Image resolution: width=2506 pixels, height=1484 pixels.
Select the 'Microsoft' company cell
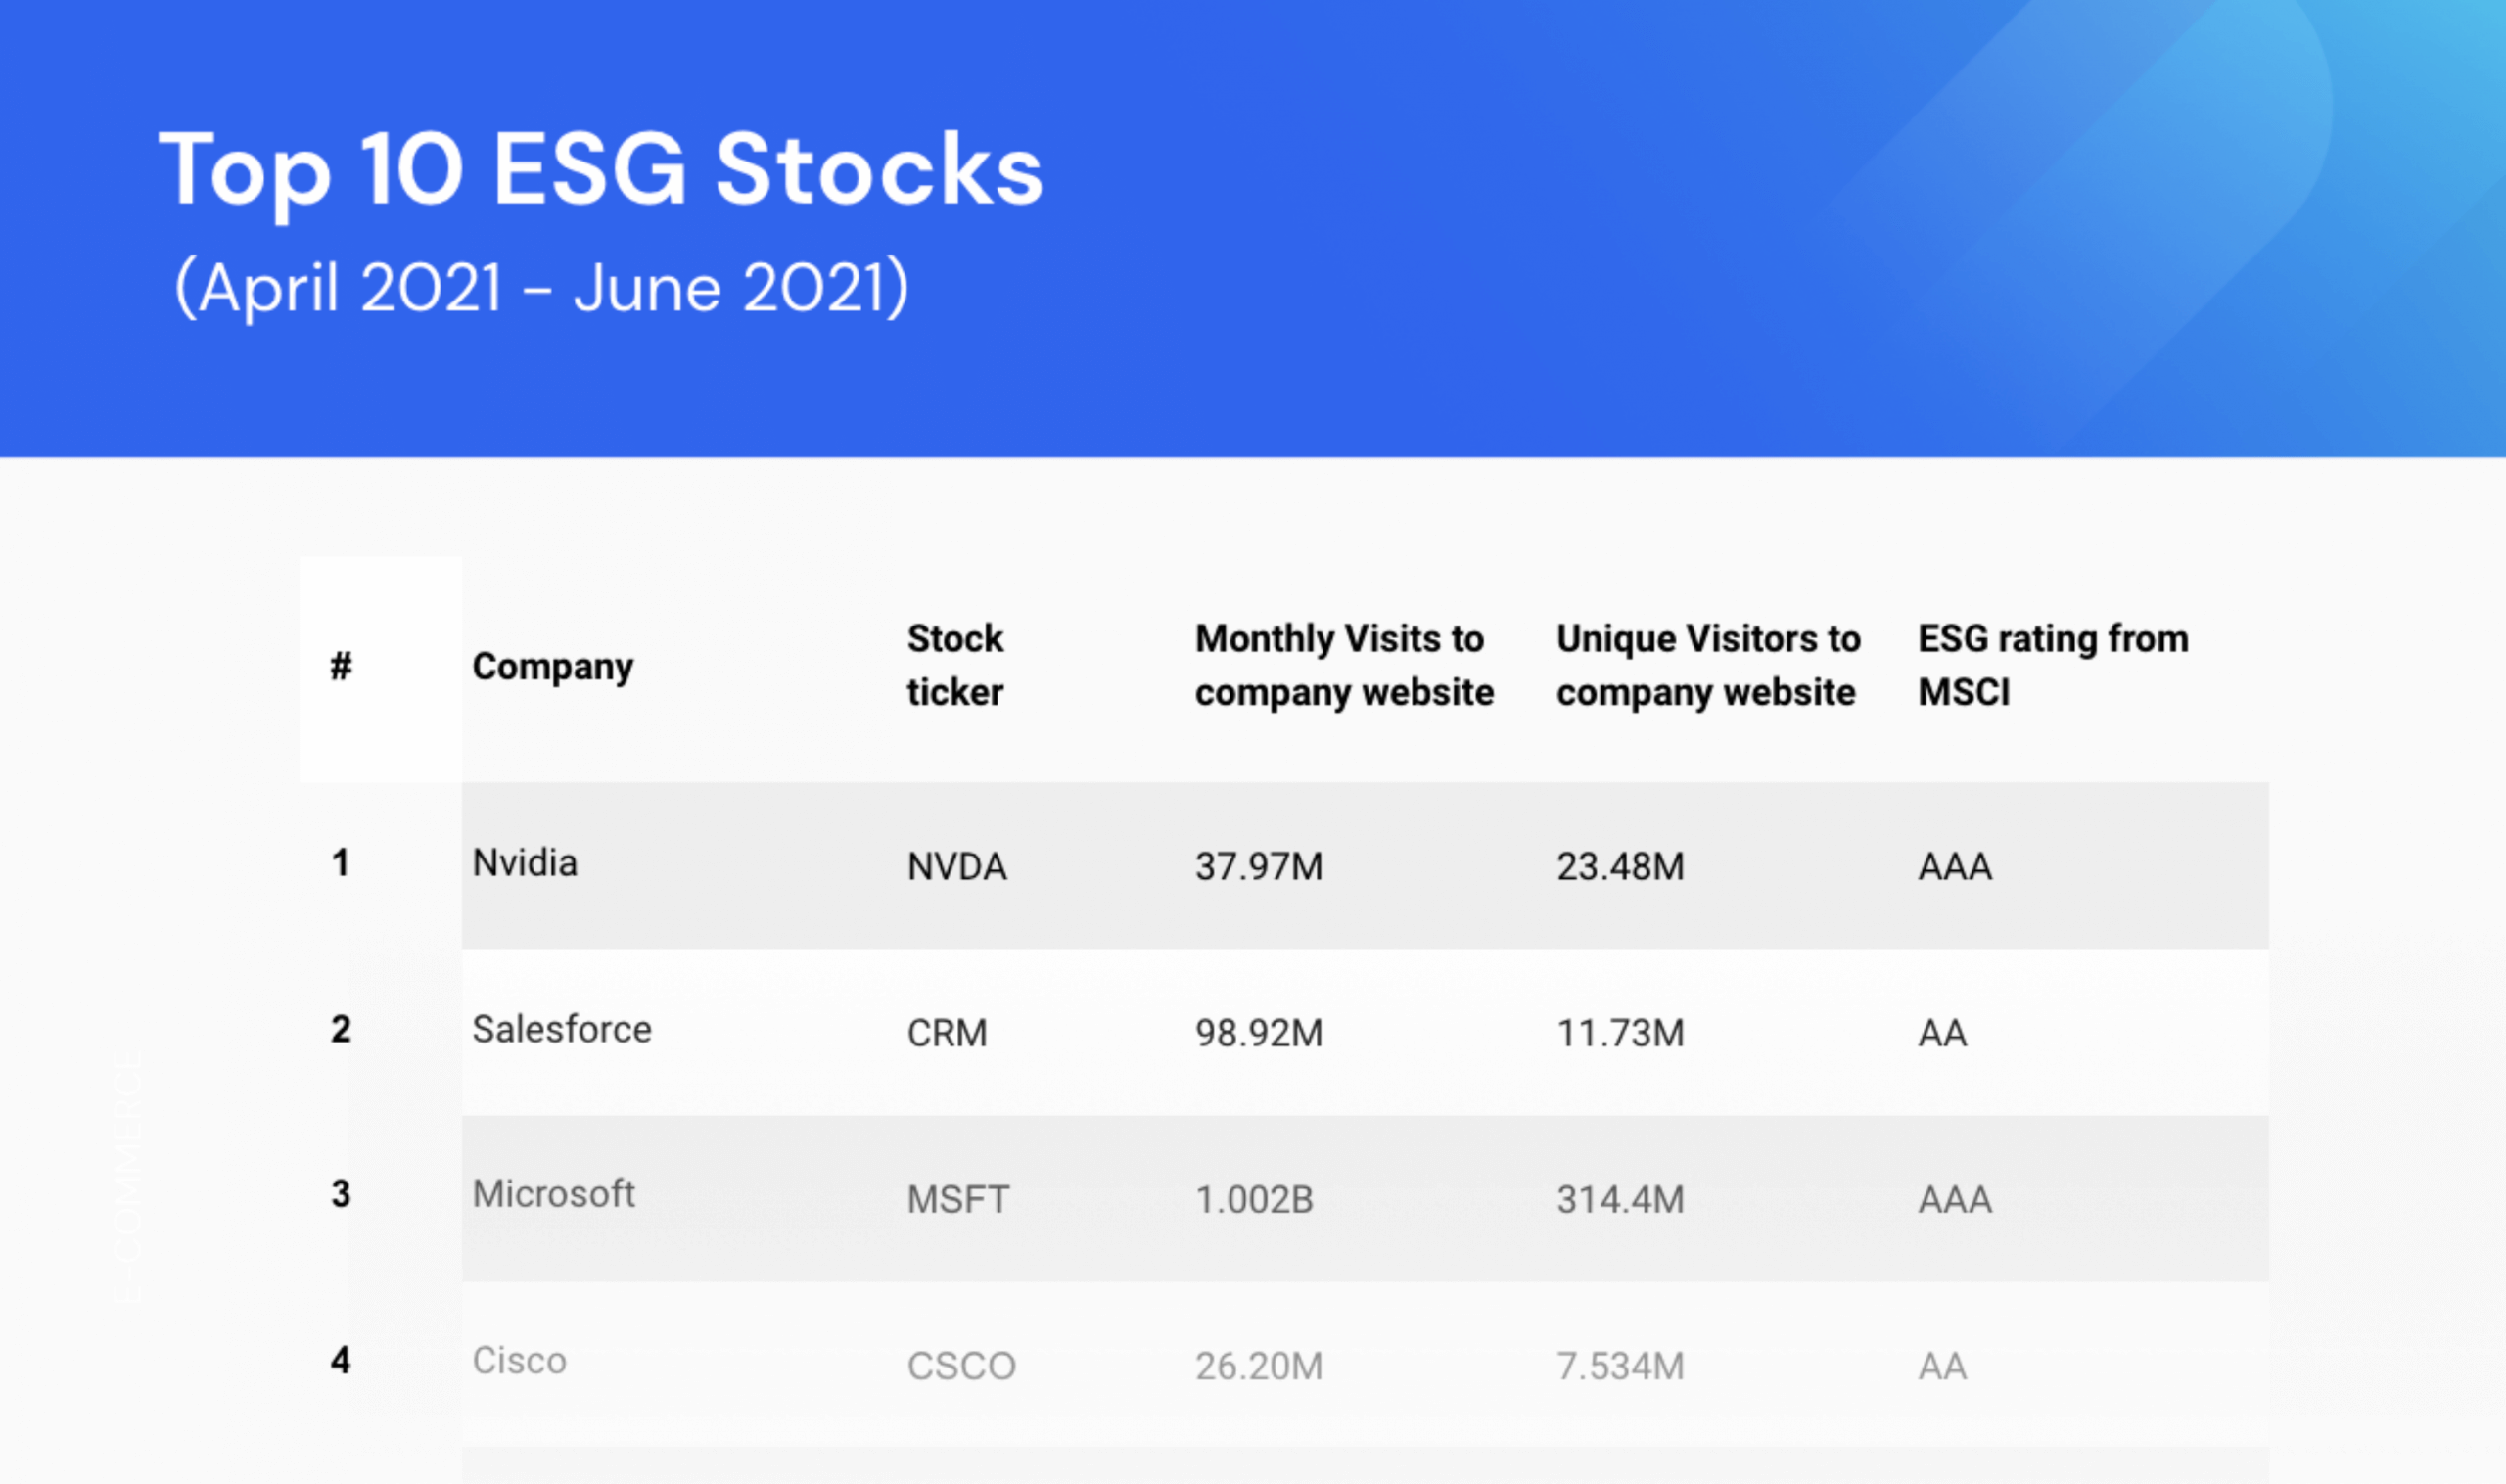tap(553, 1194)
